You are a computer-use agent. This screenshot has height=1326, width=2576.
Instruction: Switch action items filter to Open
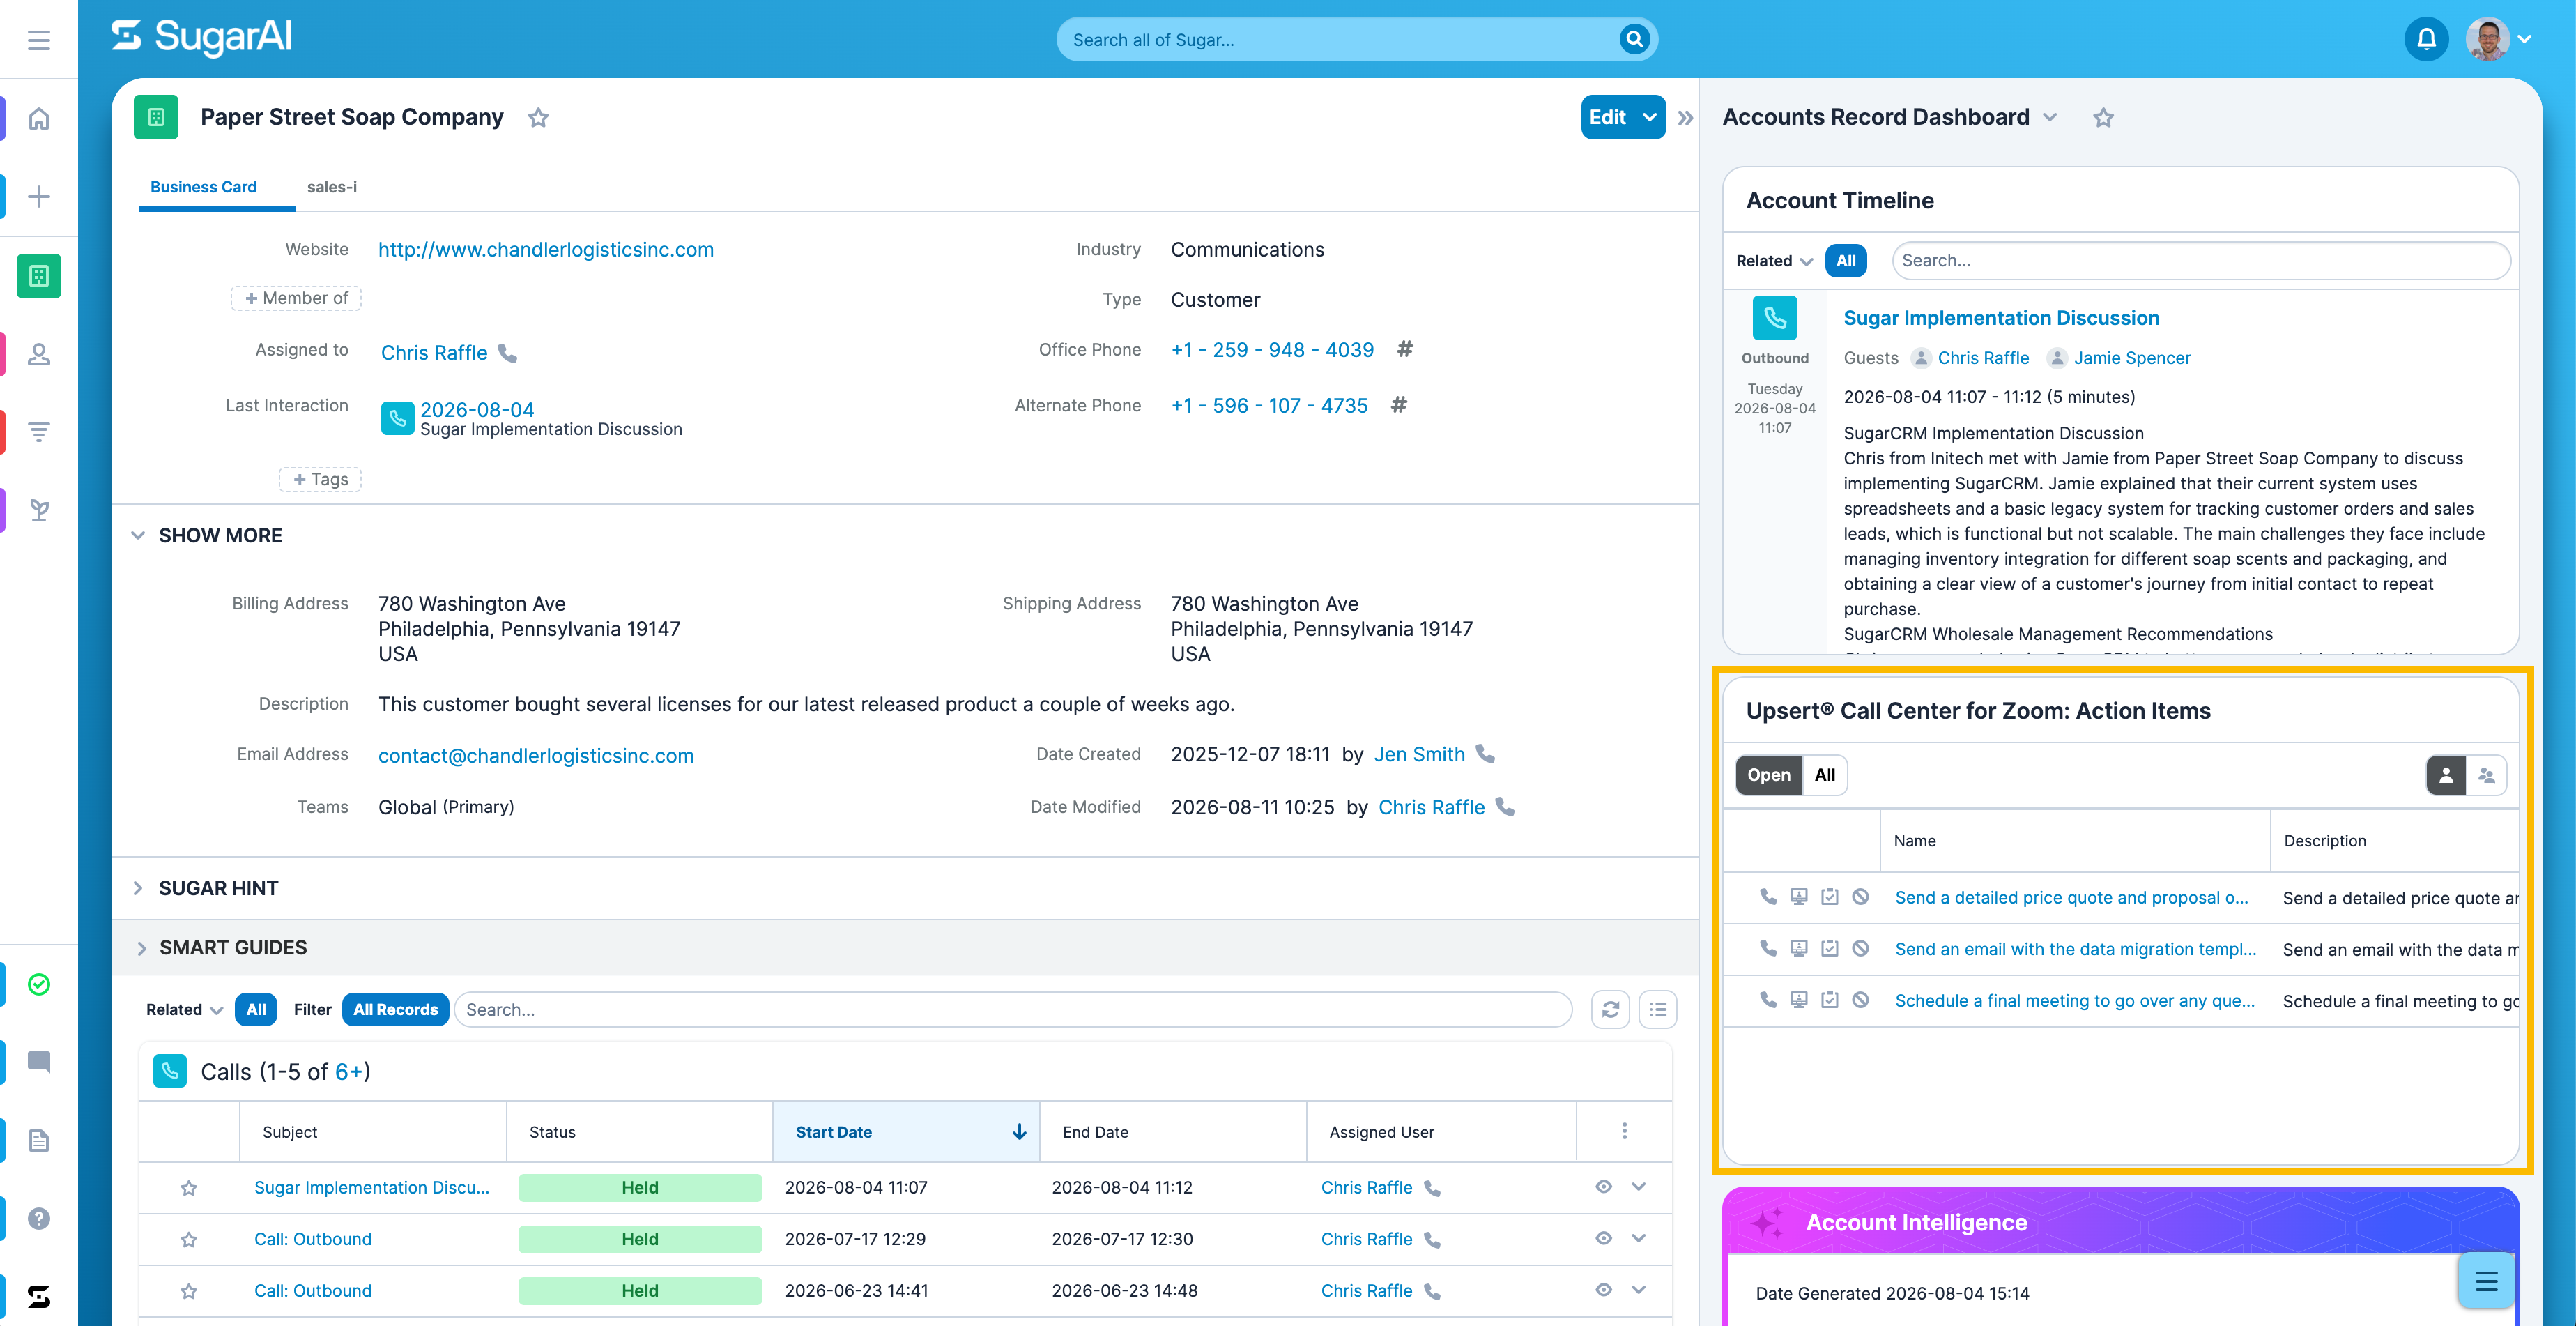[x=1768, y=775]
